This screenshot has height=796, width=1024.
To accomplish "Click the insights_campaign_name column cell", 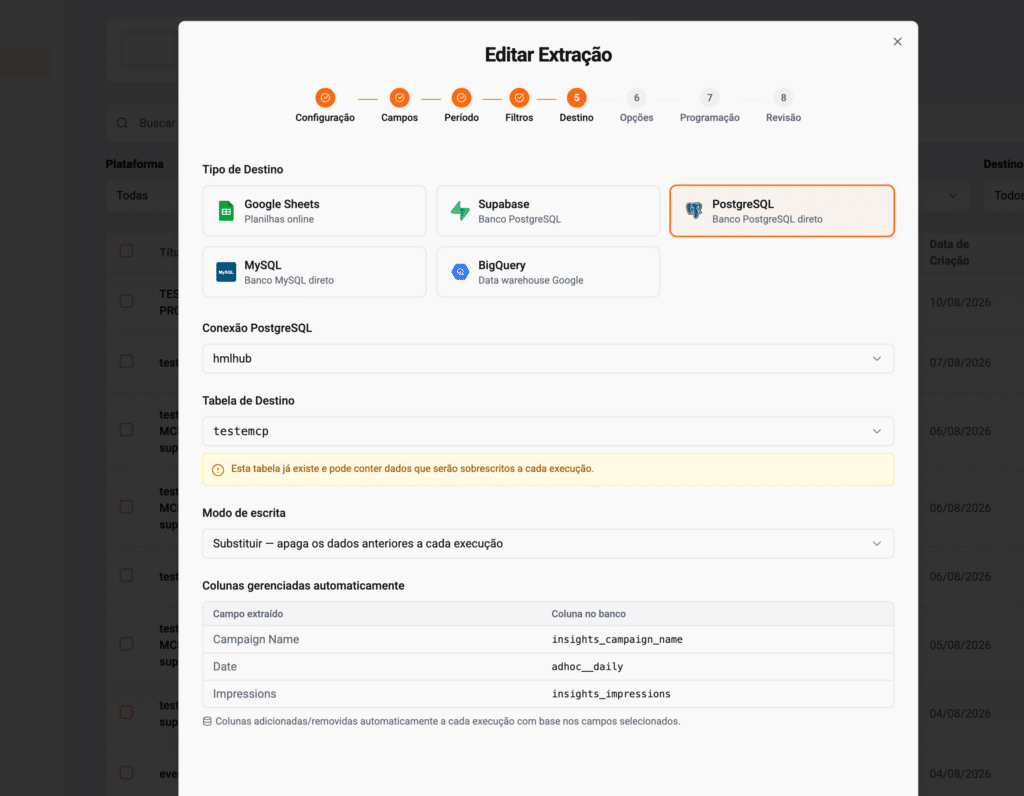I will [616, 639].
